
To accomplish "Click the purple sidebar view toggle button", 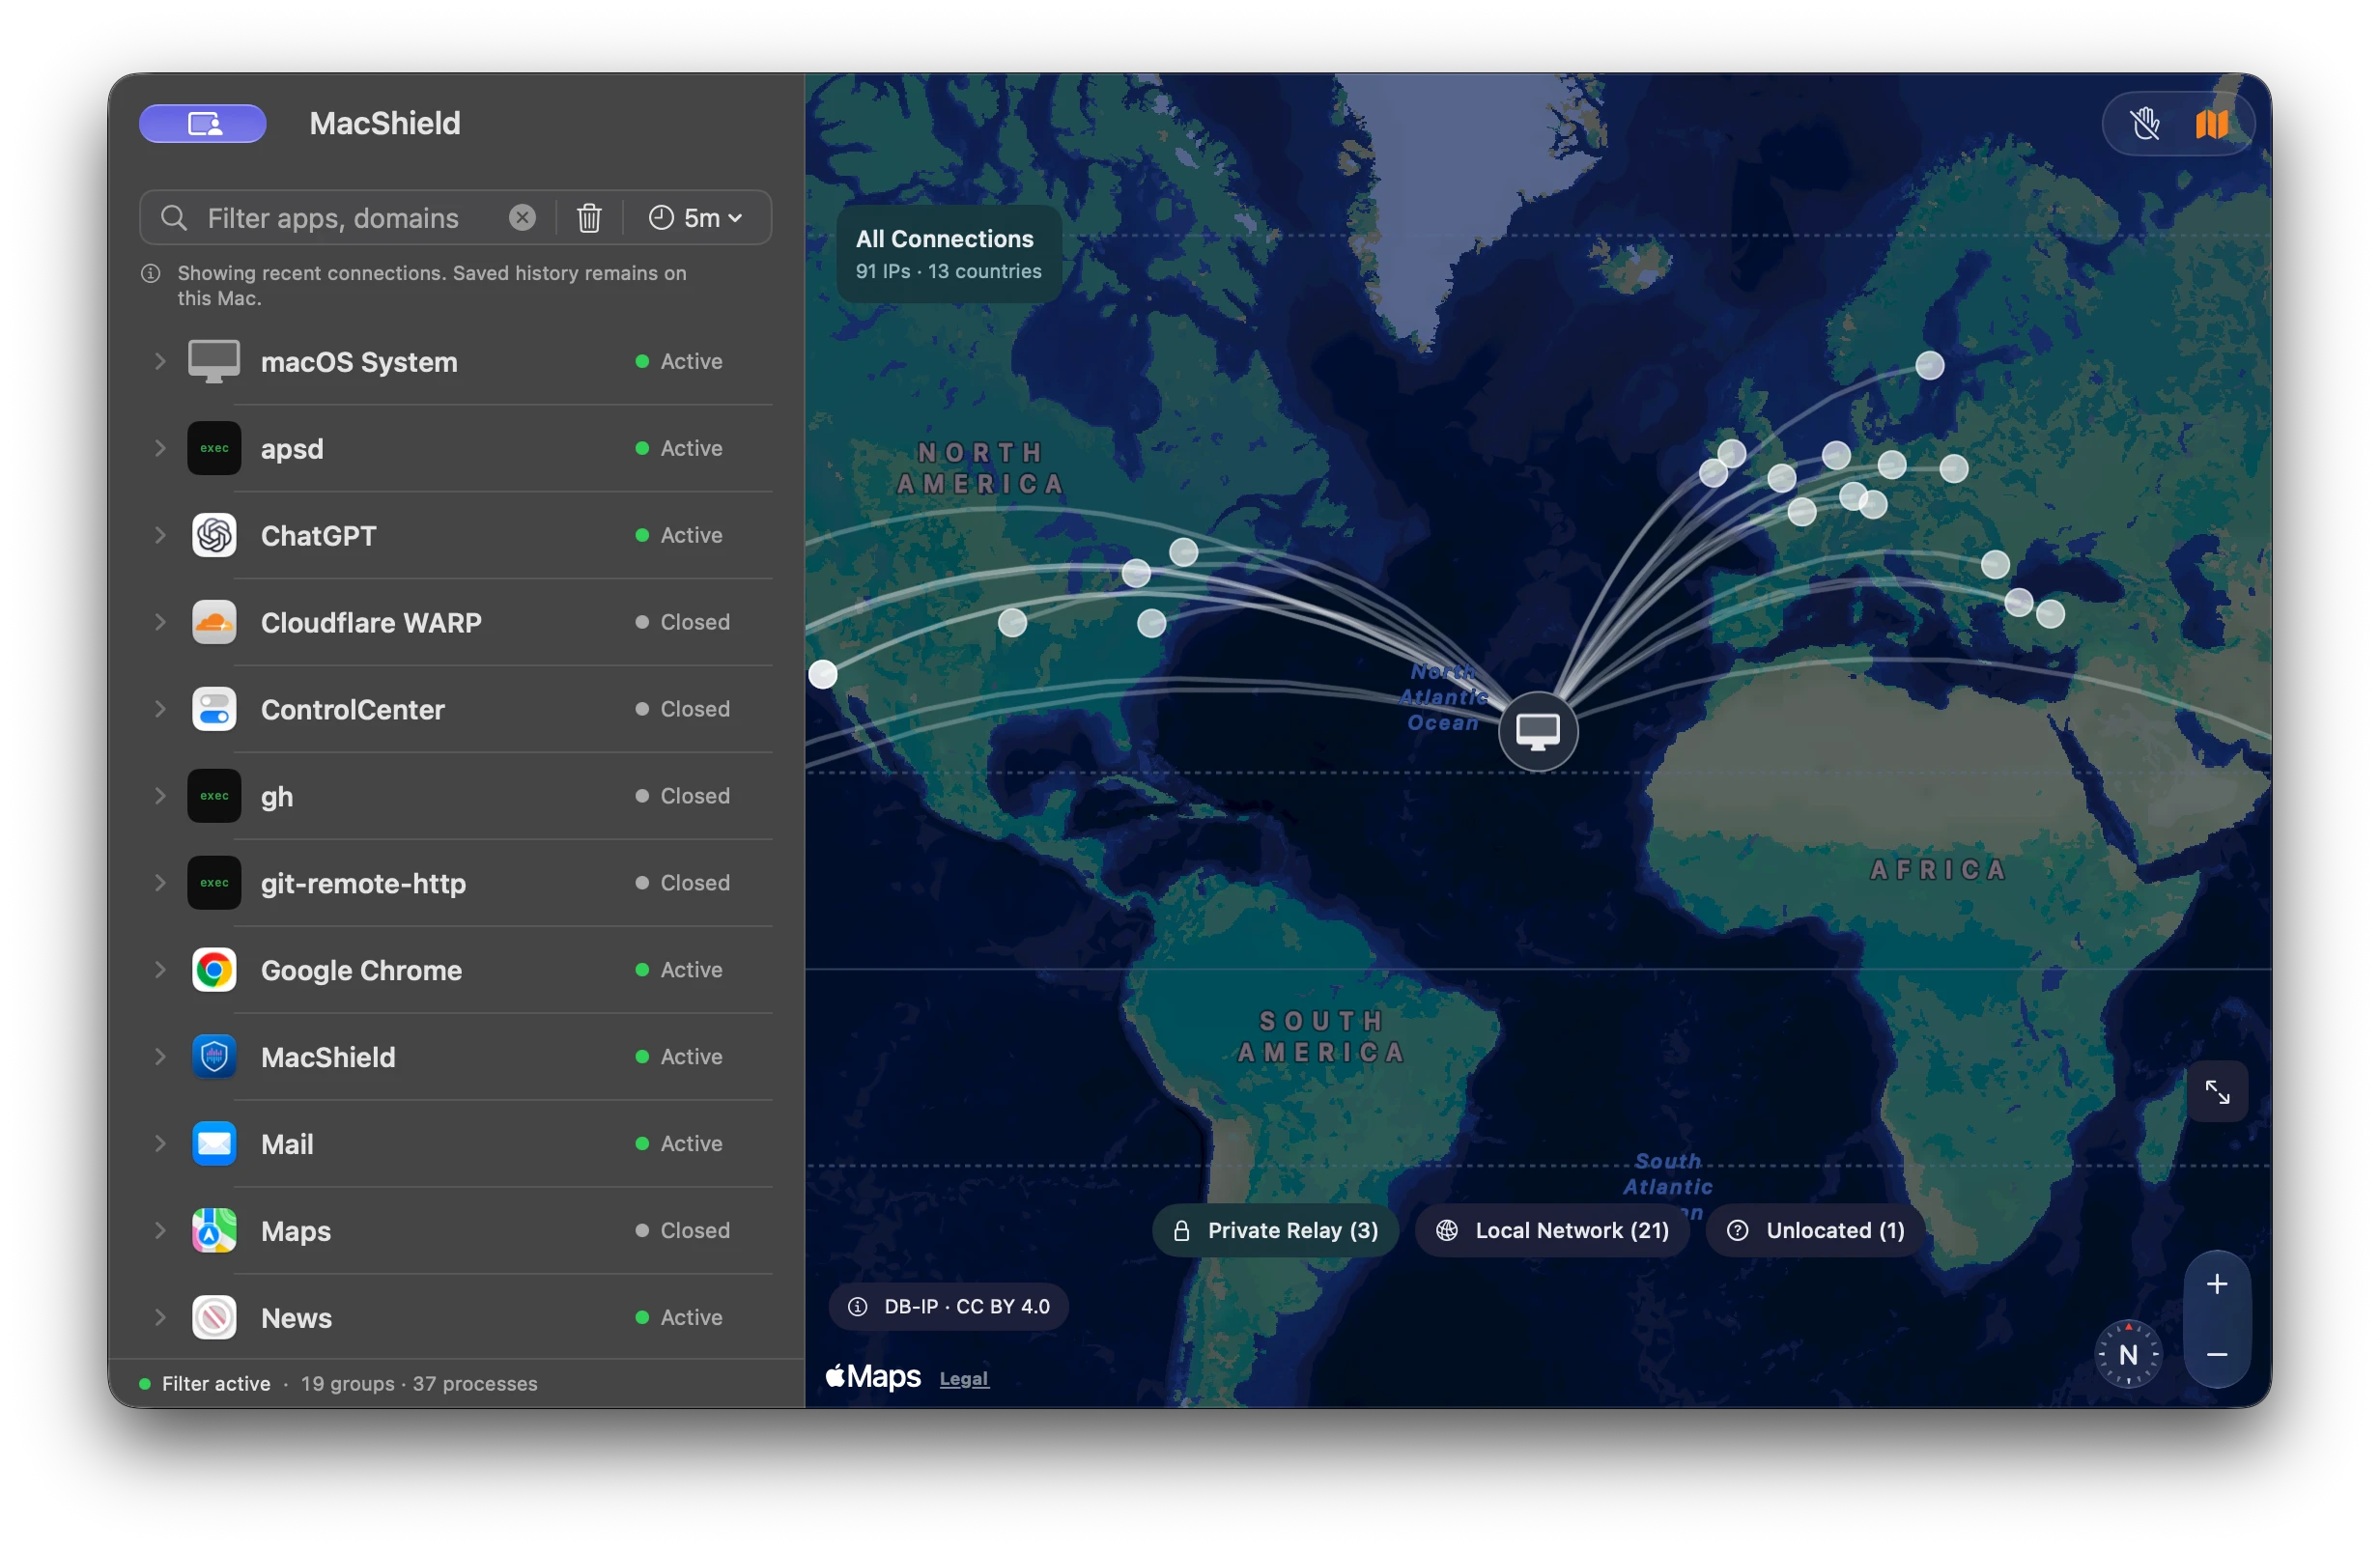I will (203, 123).
